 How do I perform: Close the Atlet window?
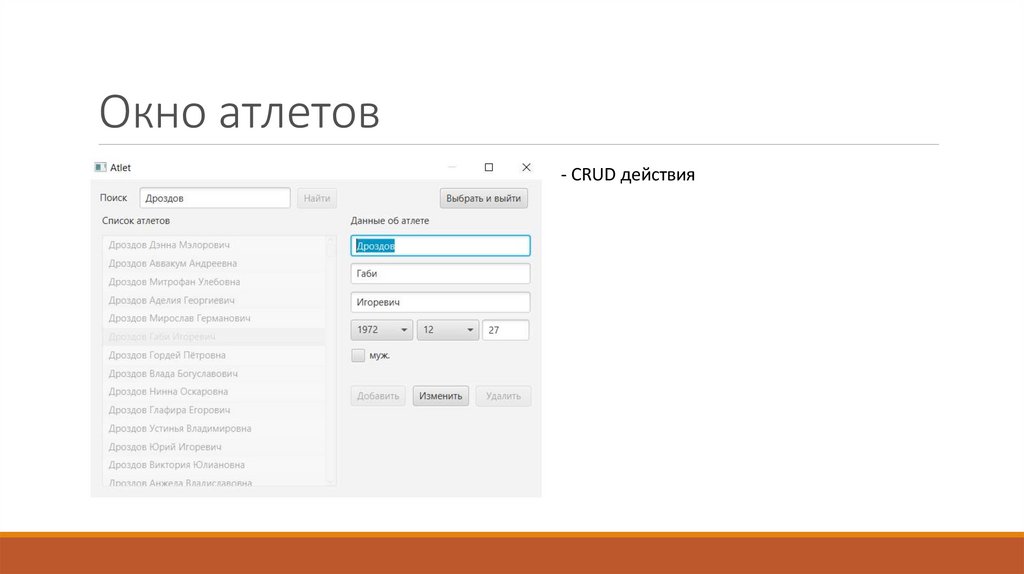click(526, 168)
